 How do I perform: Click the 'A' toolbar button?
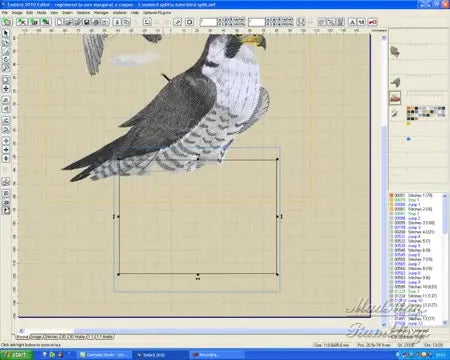[x=352, y=22]
